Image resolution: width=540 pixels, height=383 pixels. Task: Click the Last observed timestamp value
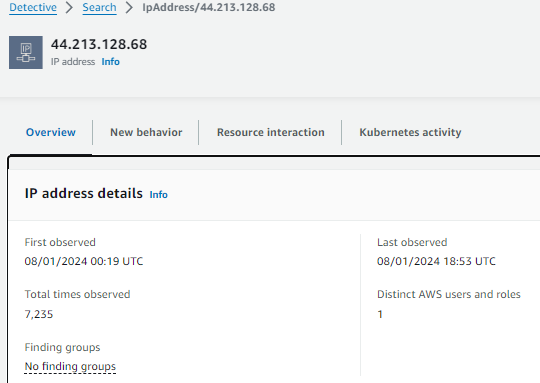[x=436, y=261]
